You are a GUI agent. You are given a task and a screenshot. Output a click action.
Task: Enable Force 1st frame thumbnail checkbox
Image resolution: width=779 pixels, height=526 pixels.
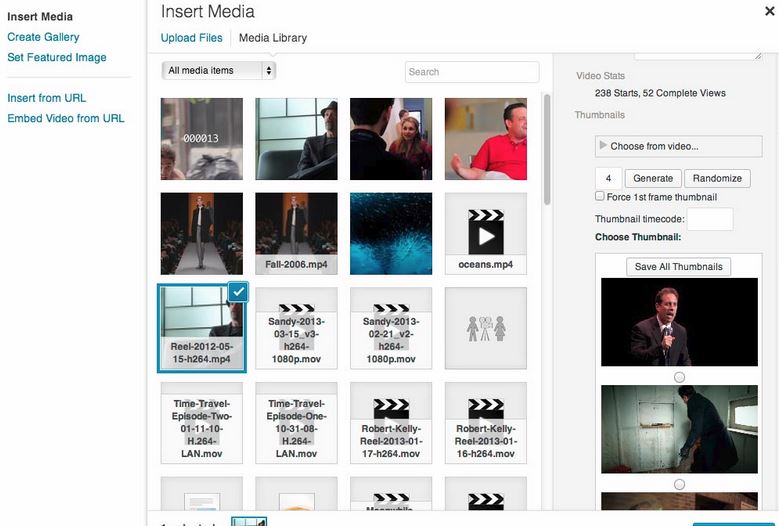coord(600,196)
